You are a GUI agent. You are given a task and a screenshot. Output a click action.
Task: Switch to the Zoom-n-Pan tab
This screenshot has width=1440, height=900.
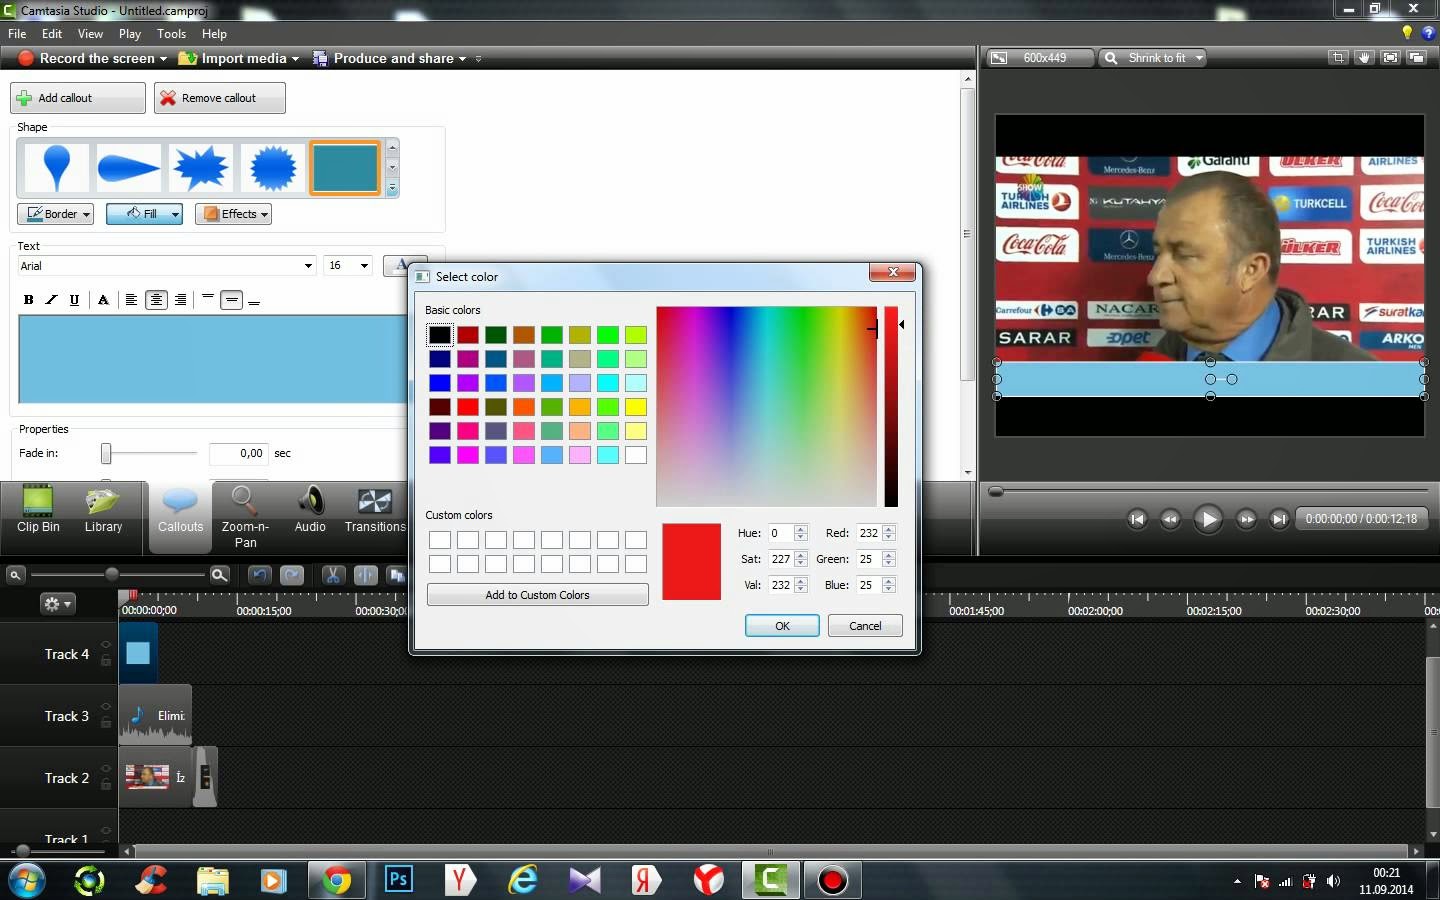245,516
